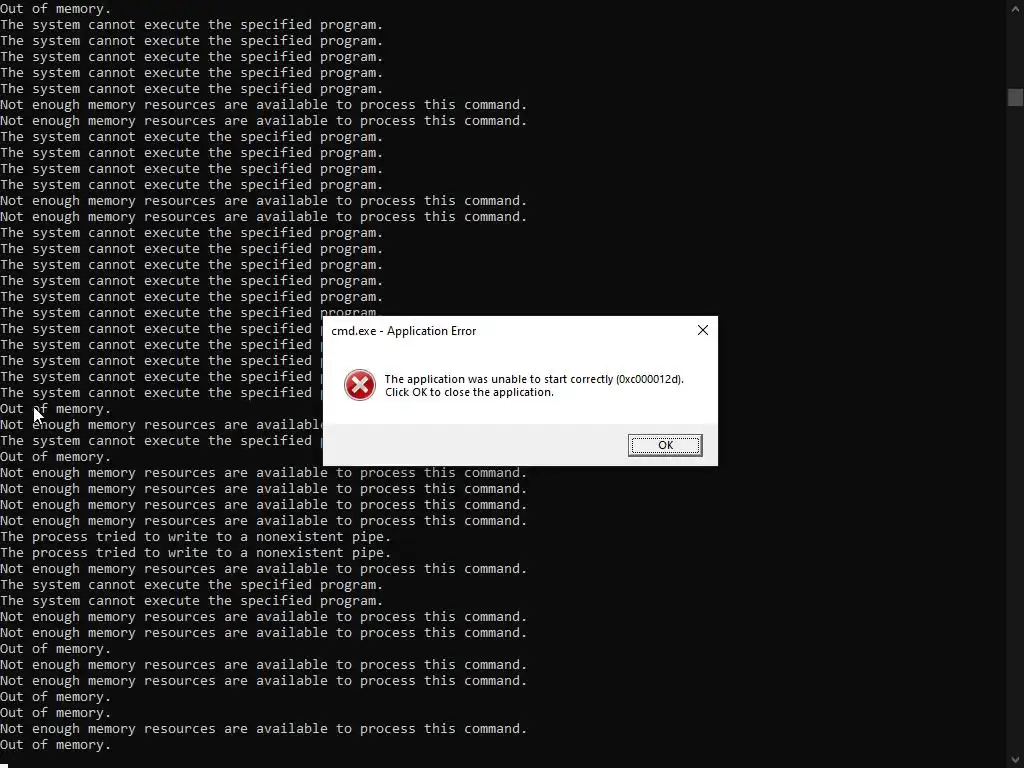Click the console vertical scrollbar thumb

[1015, 97]
